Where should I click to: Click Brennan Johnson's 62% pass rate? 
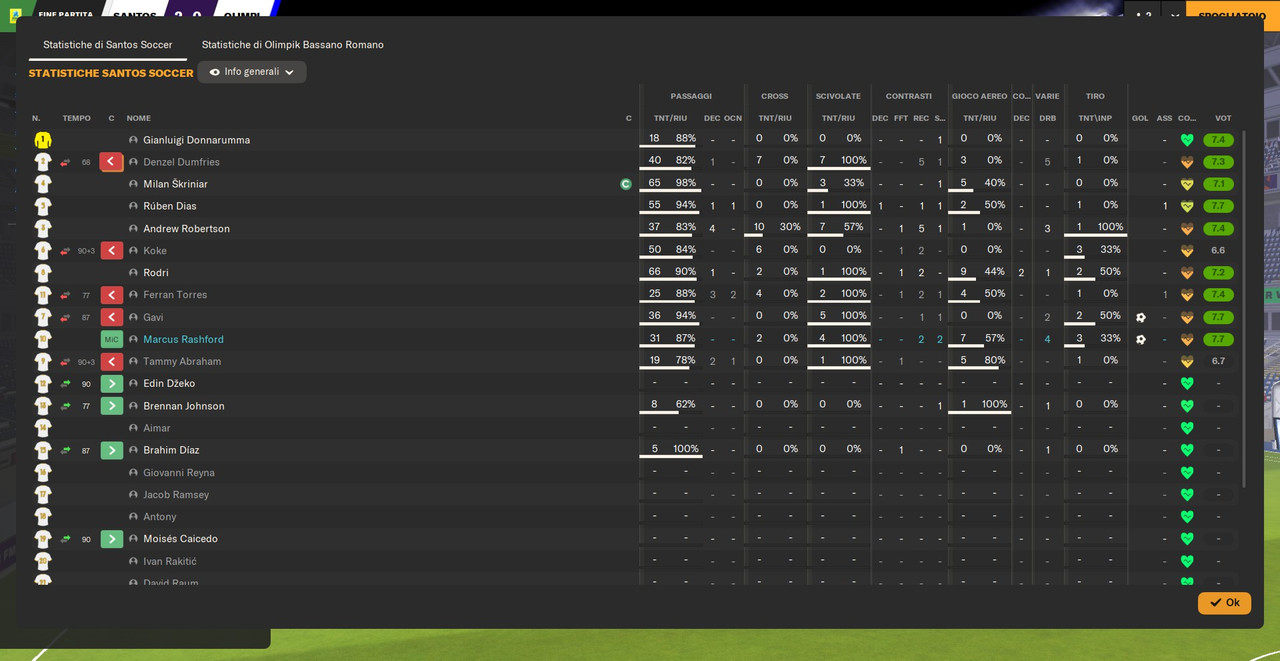pyautogui.click(x=686, y=404)
